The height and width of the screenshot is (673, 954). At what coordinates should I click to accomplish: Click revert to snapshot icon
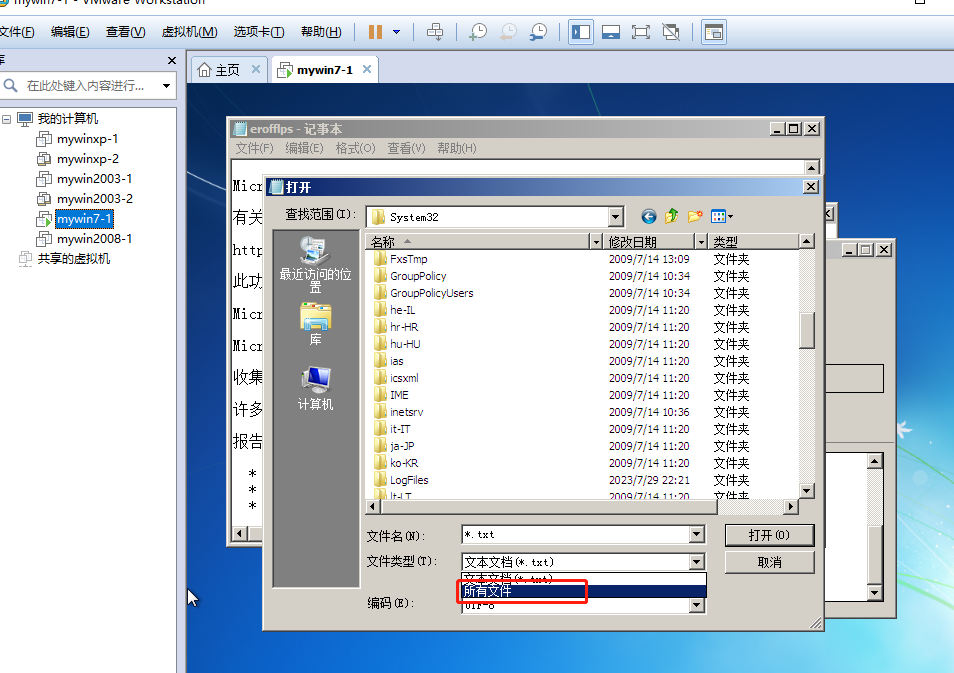pos(509,32)
